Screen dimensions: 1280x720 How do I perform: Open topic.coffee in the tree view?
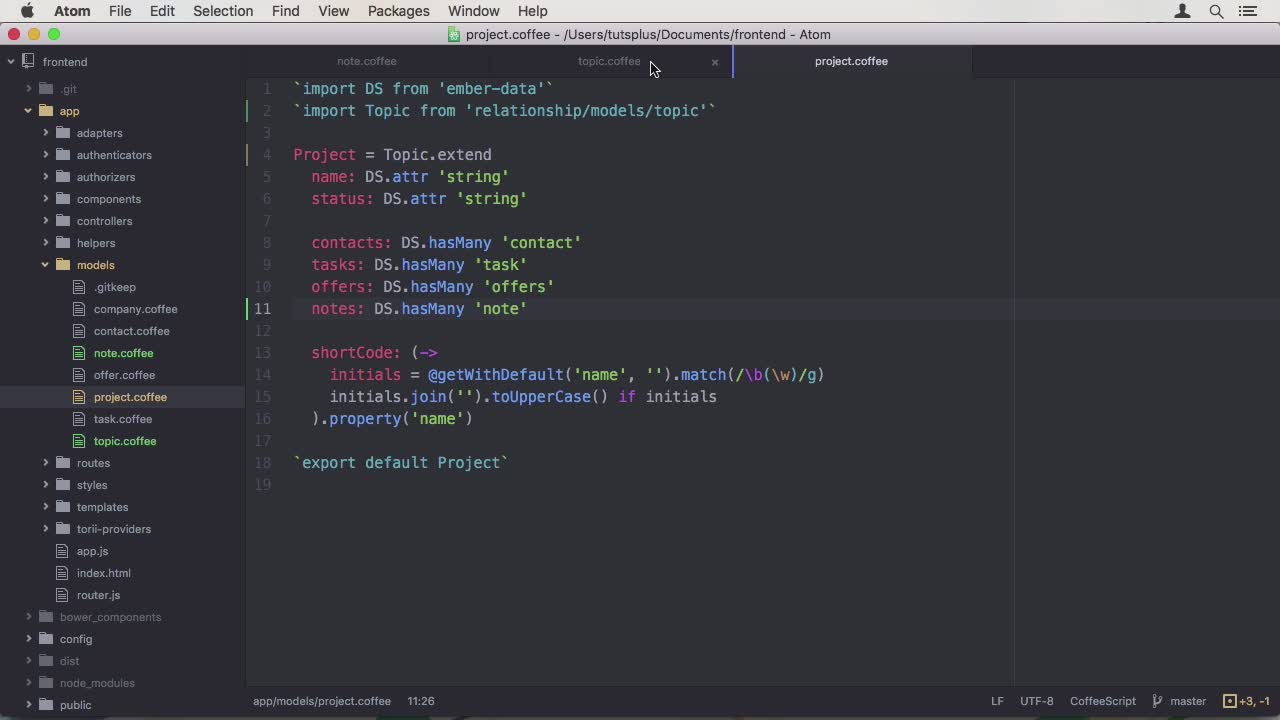pos(125,441)
